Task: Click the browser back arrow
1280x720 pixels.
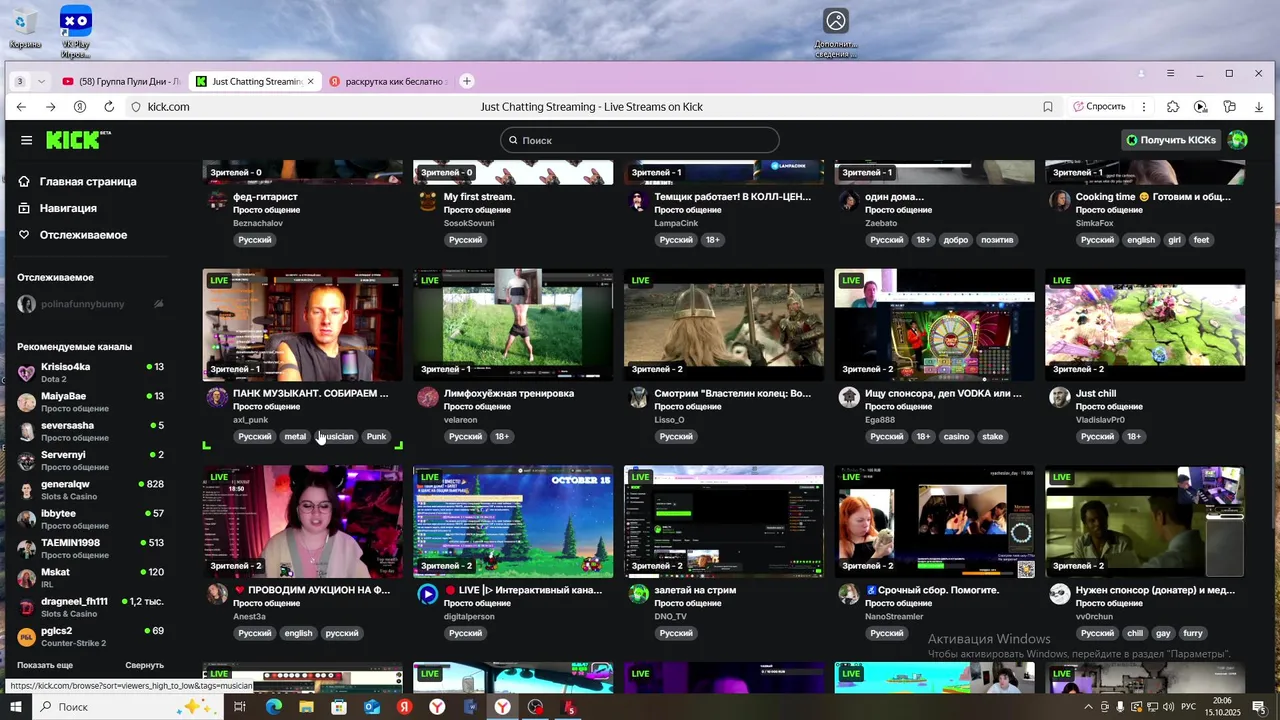Action: click(x=21, y=107)
